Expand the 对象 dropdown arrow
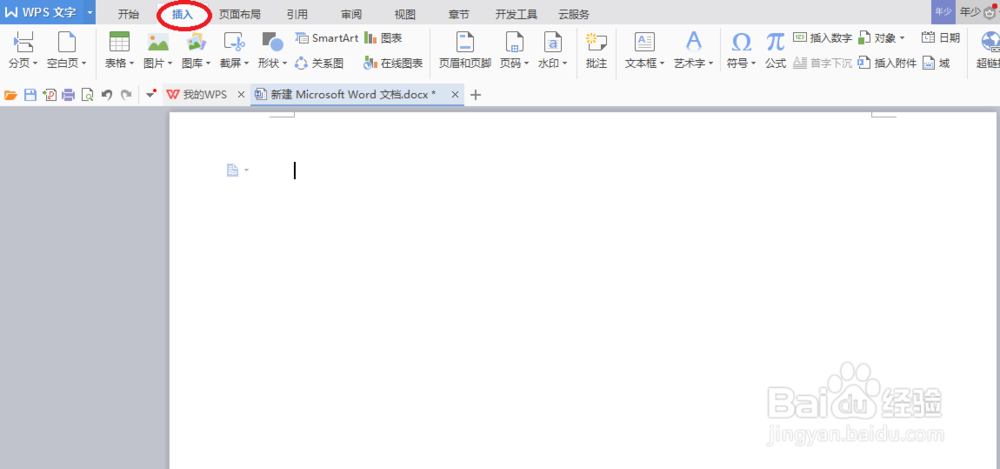Image resolution: width=1000 pixels, height=469 pixels. (902, 38)
